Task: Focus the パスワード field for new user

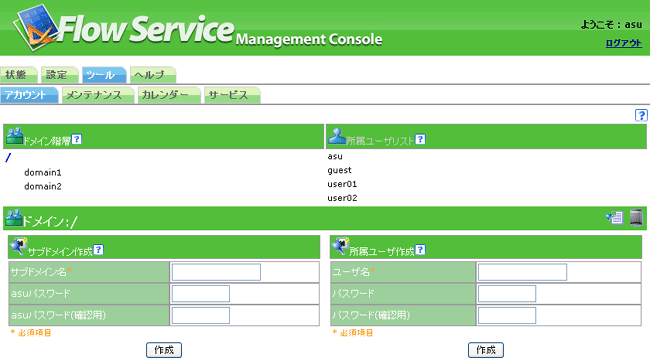Action: click(x=507, y=293)
